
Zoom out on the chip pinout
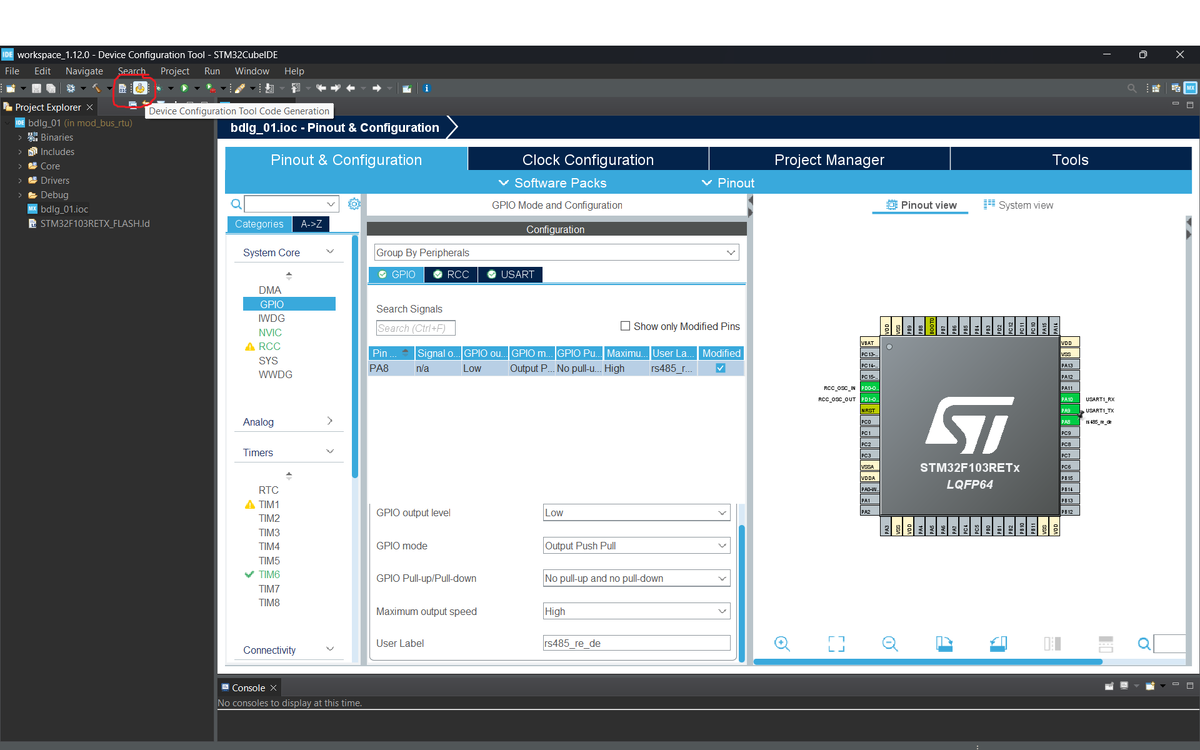pos(890,644)
